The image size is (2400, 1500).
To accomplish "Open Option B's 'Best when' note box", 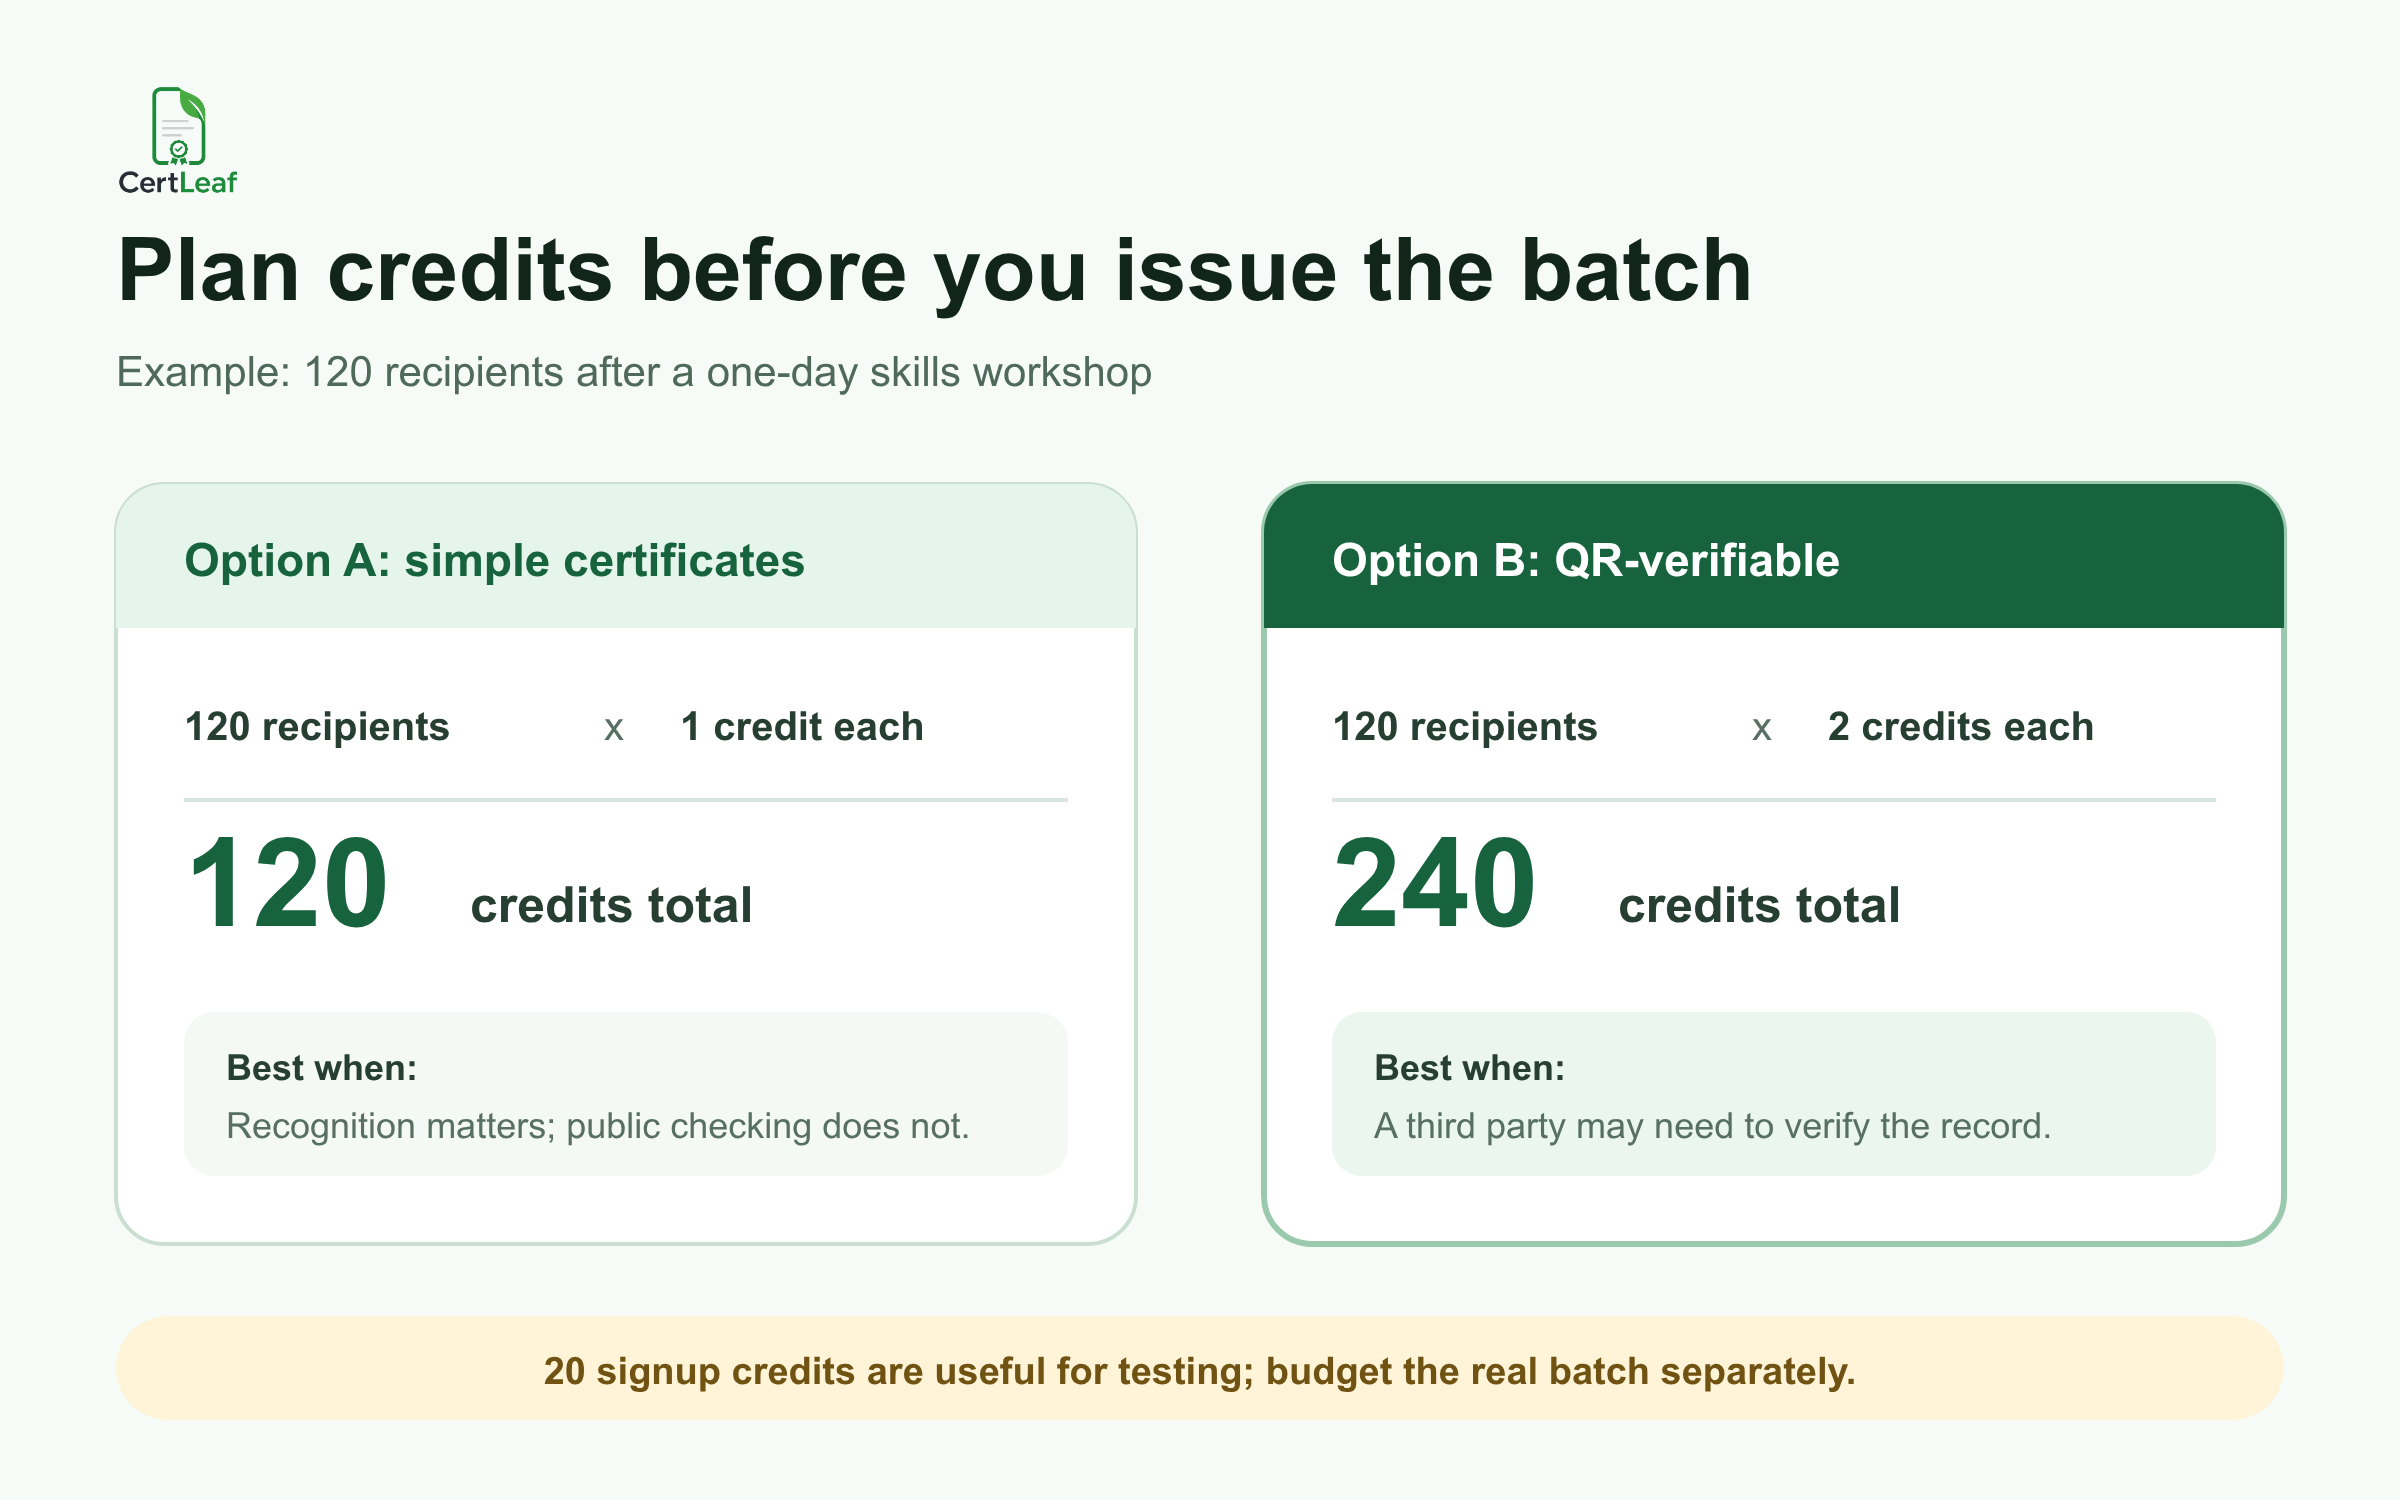I will 1774,1094.
